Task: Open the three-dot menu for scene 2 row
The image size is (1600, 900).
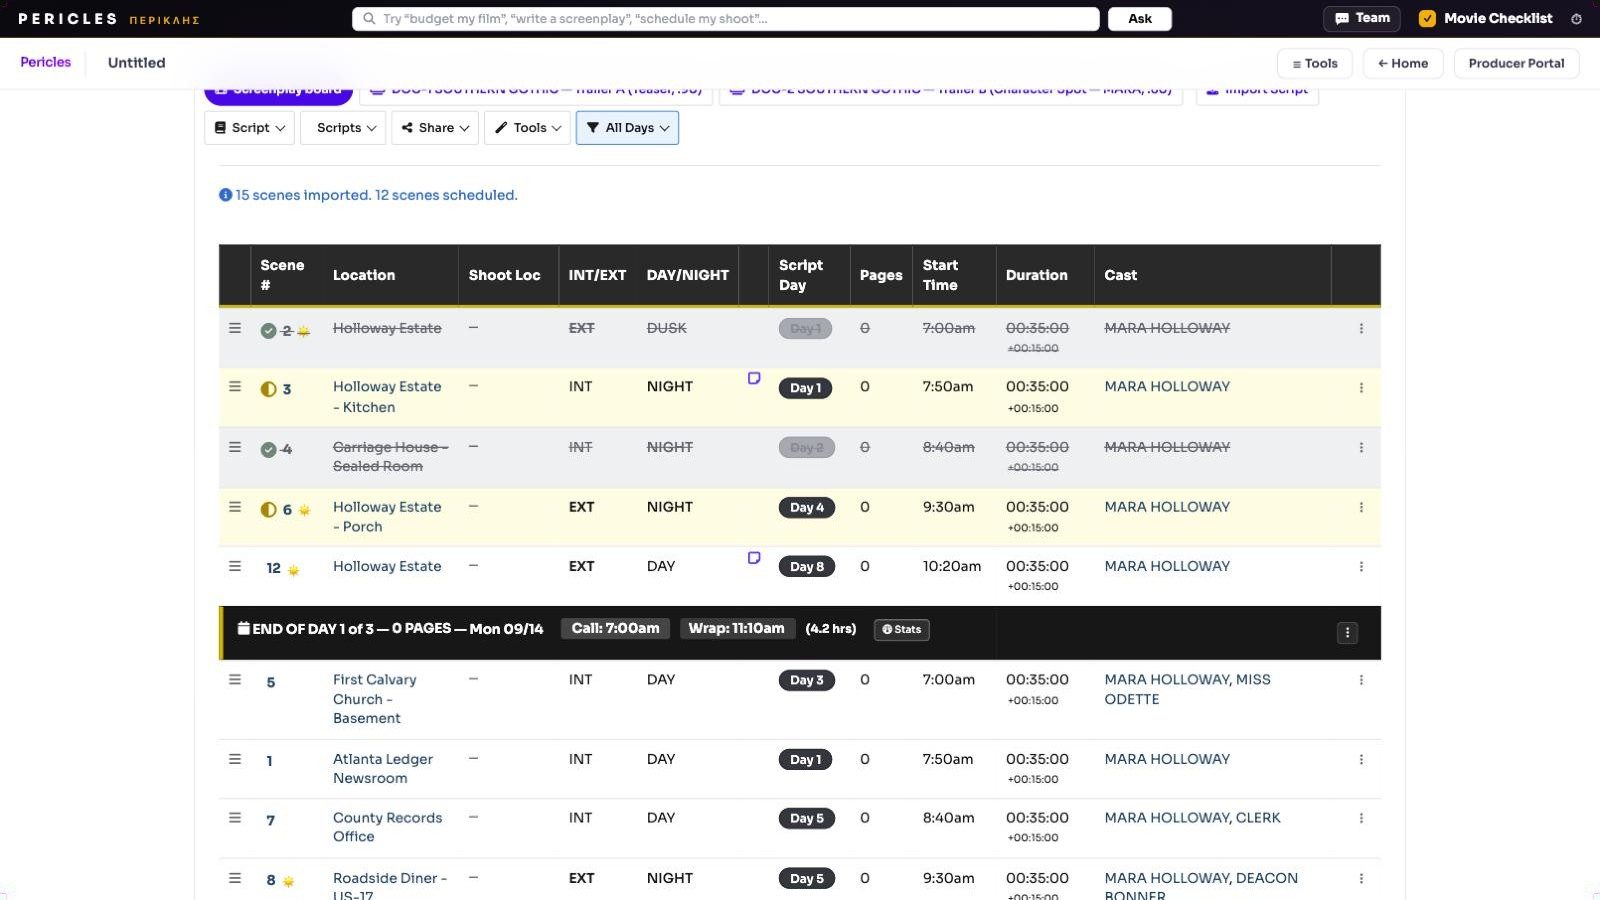Action: click(1361, 328)
